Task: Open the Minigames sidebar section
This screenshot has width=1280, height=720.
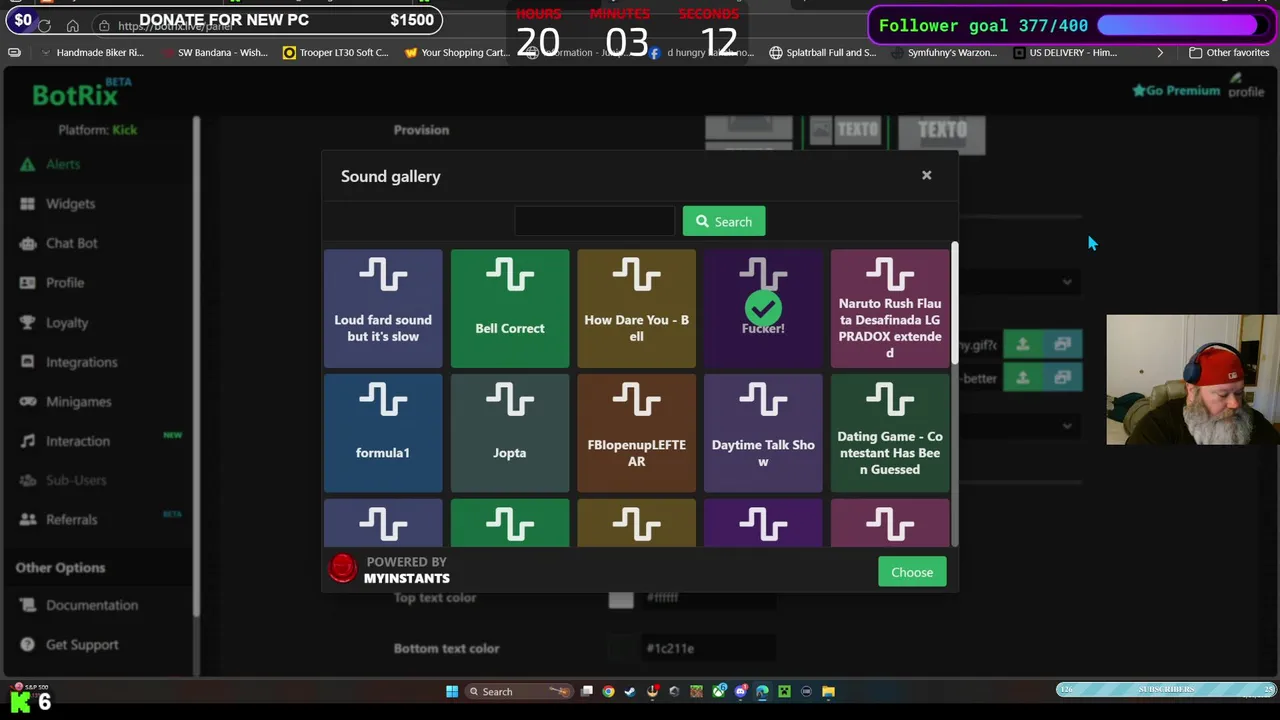Action: point(78,401)
